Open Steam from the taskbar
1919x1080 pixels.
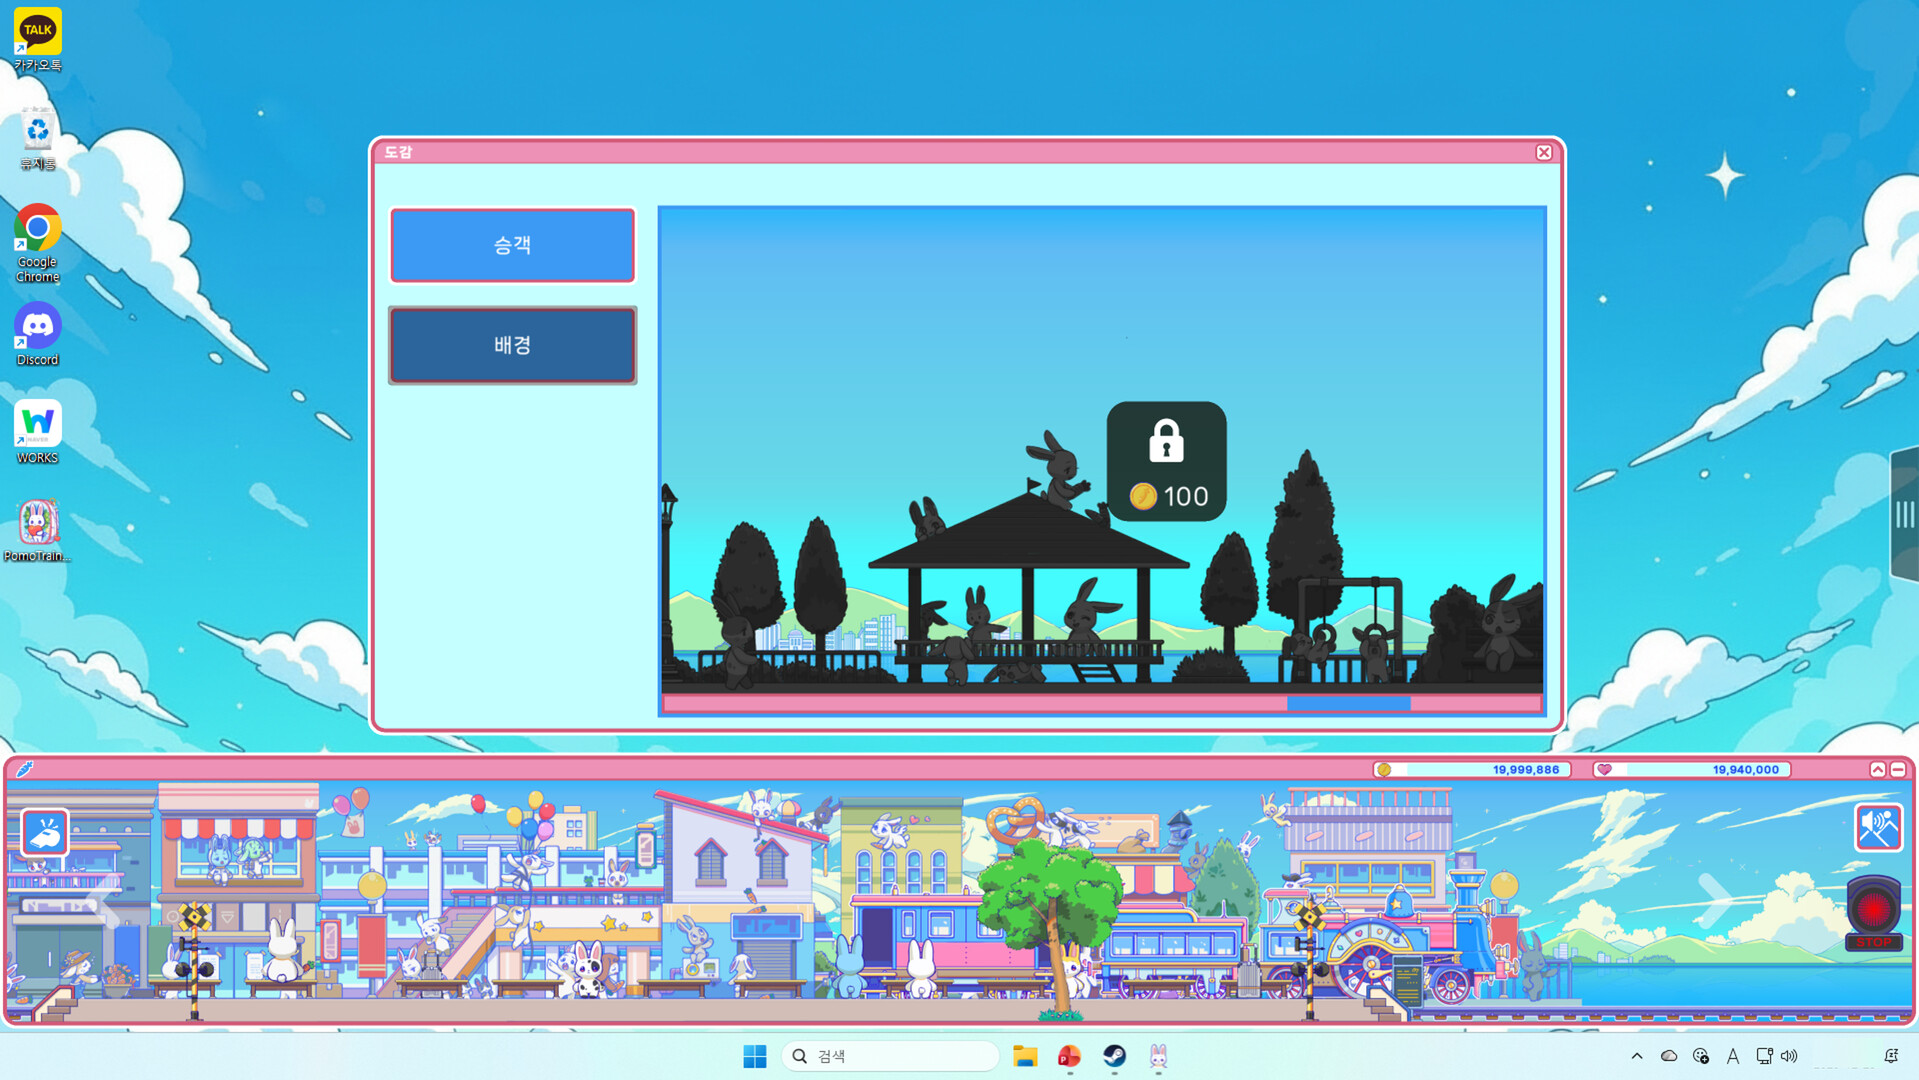click(x=1114, y=1056)
